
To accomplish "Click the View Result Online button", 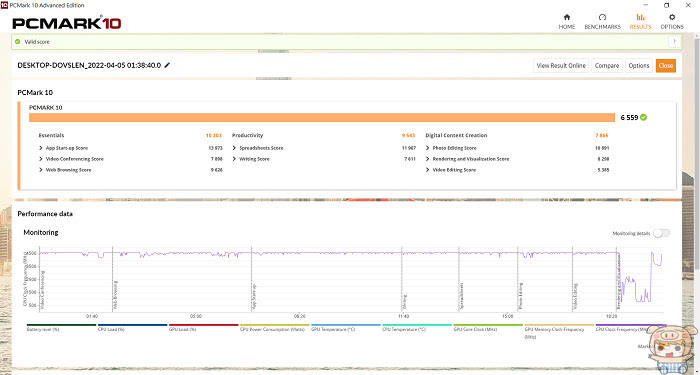I will (x=561, y=66).
